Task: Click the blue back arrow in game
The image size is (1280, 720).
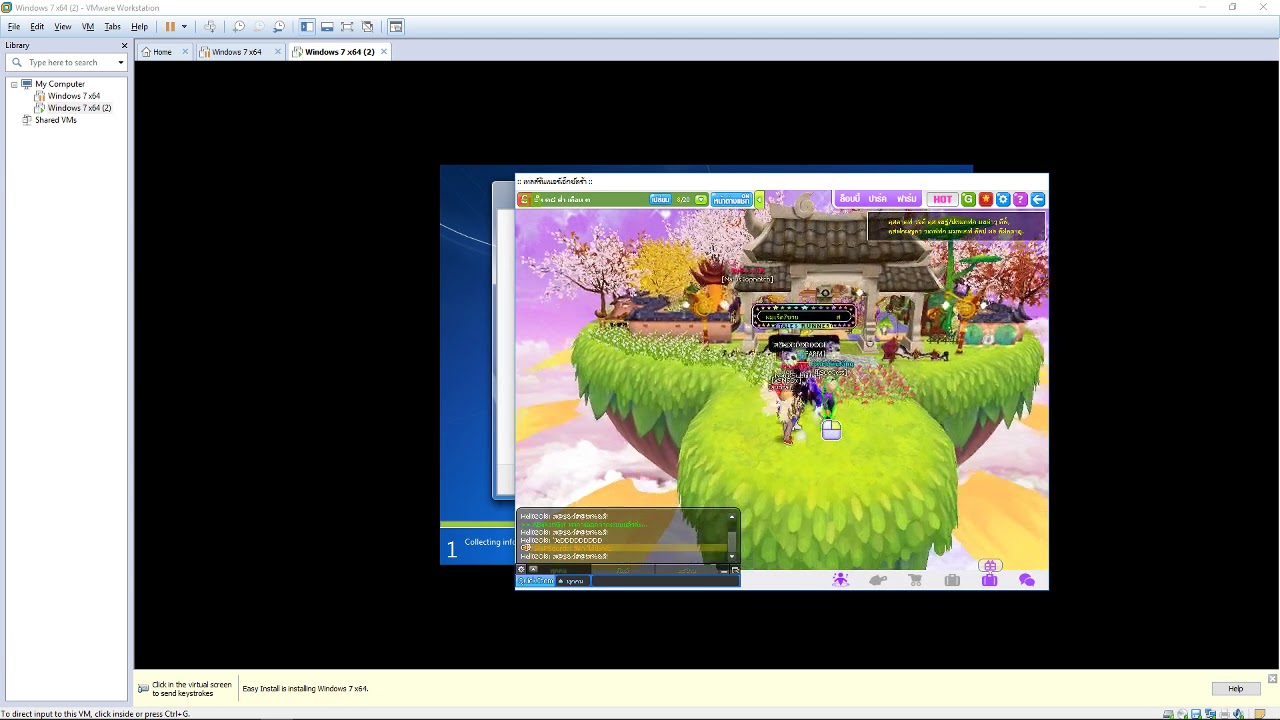Action: click(x=1038, y=199)
